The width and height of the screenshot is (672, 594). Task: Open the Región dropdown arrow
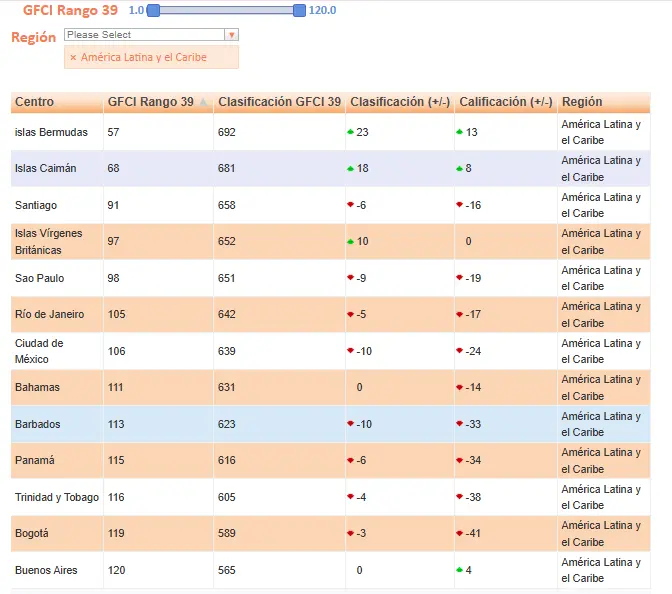click(x=232, y=35)
